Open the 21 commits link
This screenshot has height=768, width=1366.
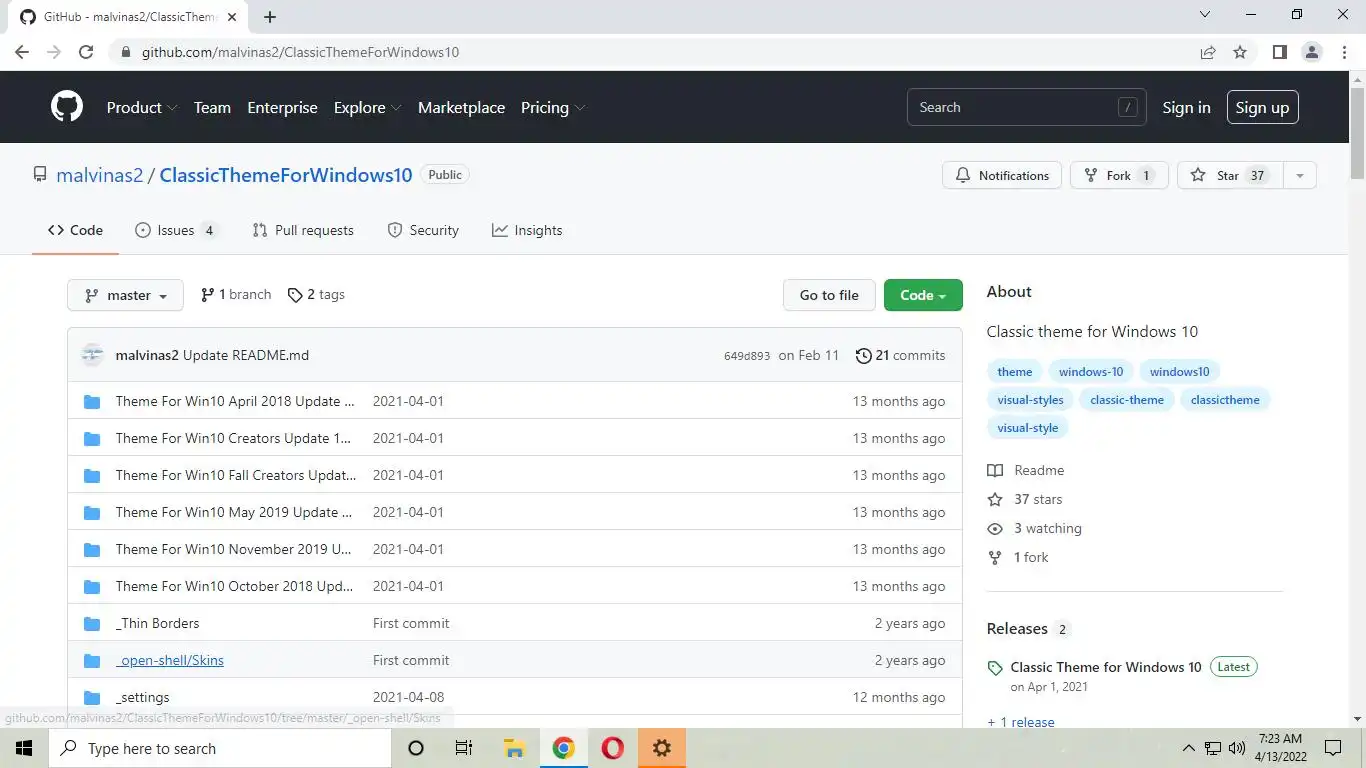coord(900,355)
